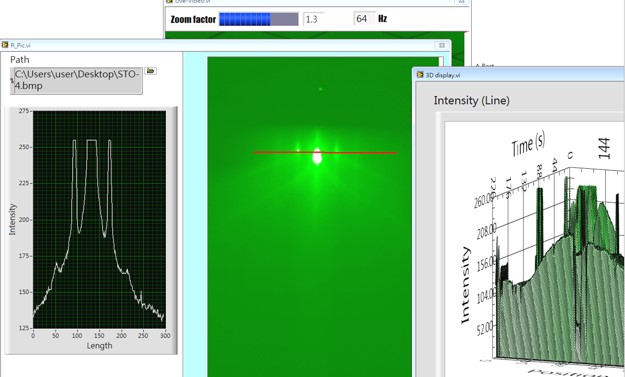Screen dimensions: 625x377
Task: Adjust the blue Zoom factor slider bar
Action: click(259, 19)
